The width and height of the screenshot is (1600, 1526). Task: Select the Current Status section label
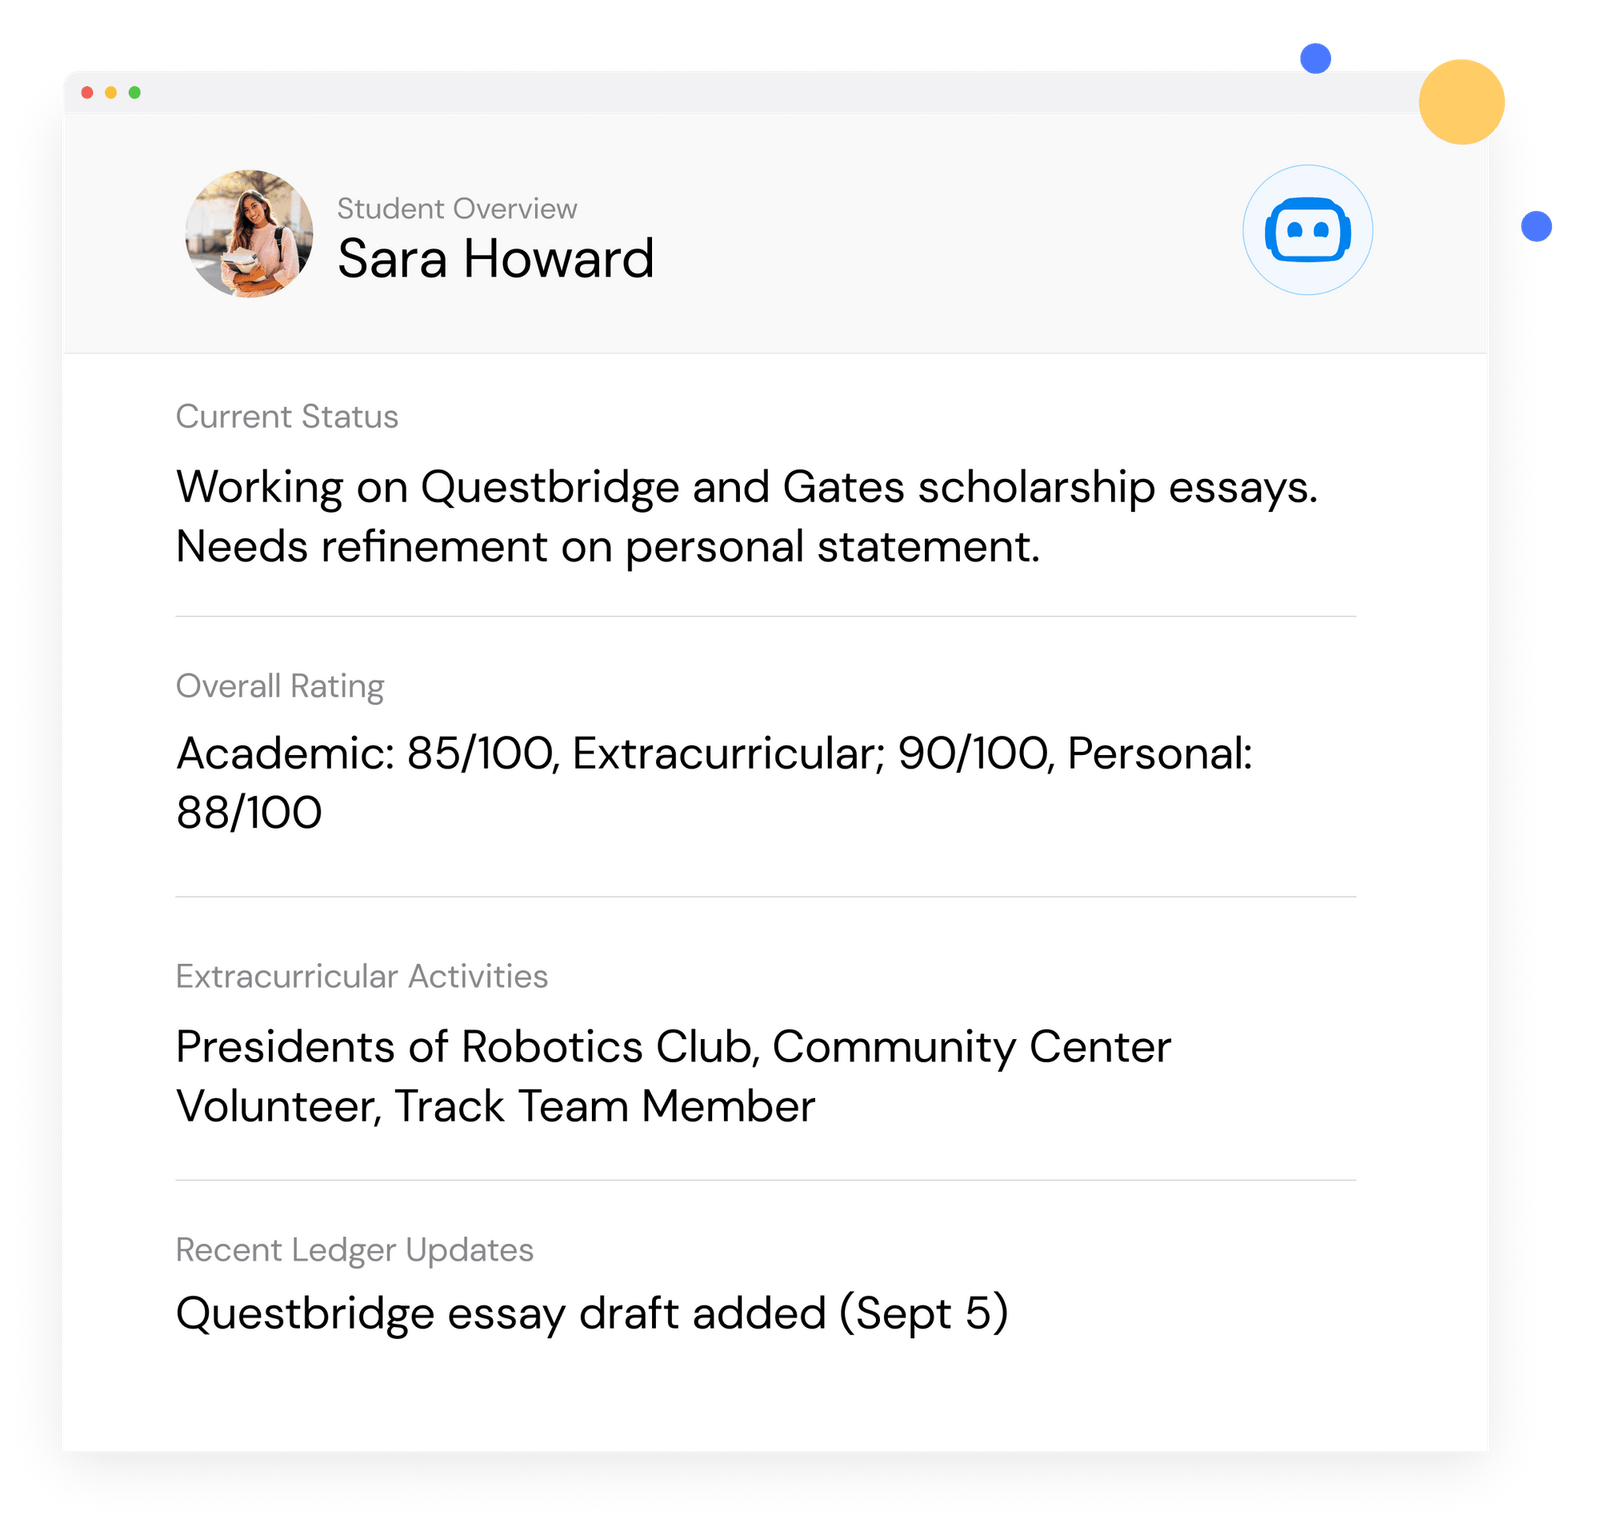point(287,417)
